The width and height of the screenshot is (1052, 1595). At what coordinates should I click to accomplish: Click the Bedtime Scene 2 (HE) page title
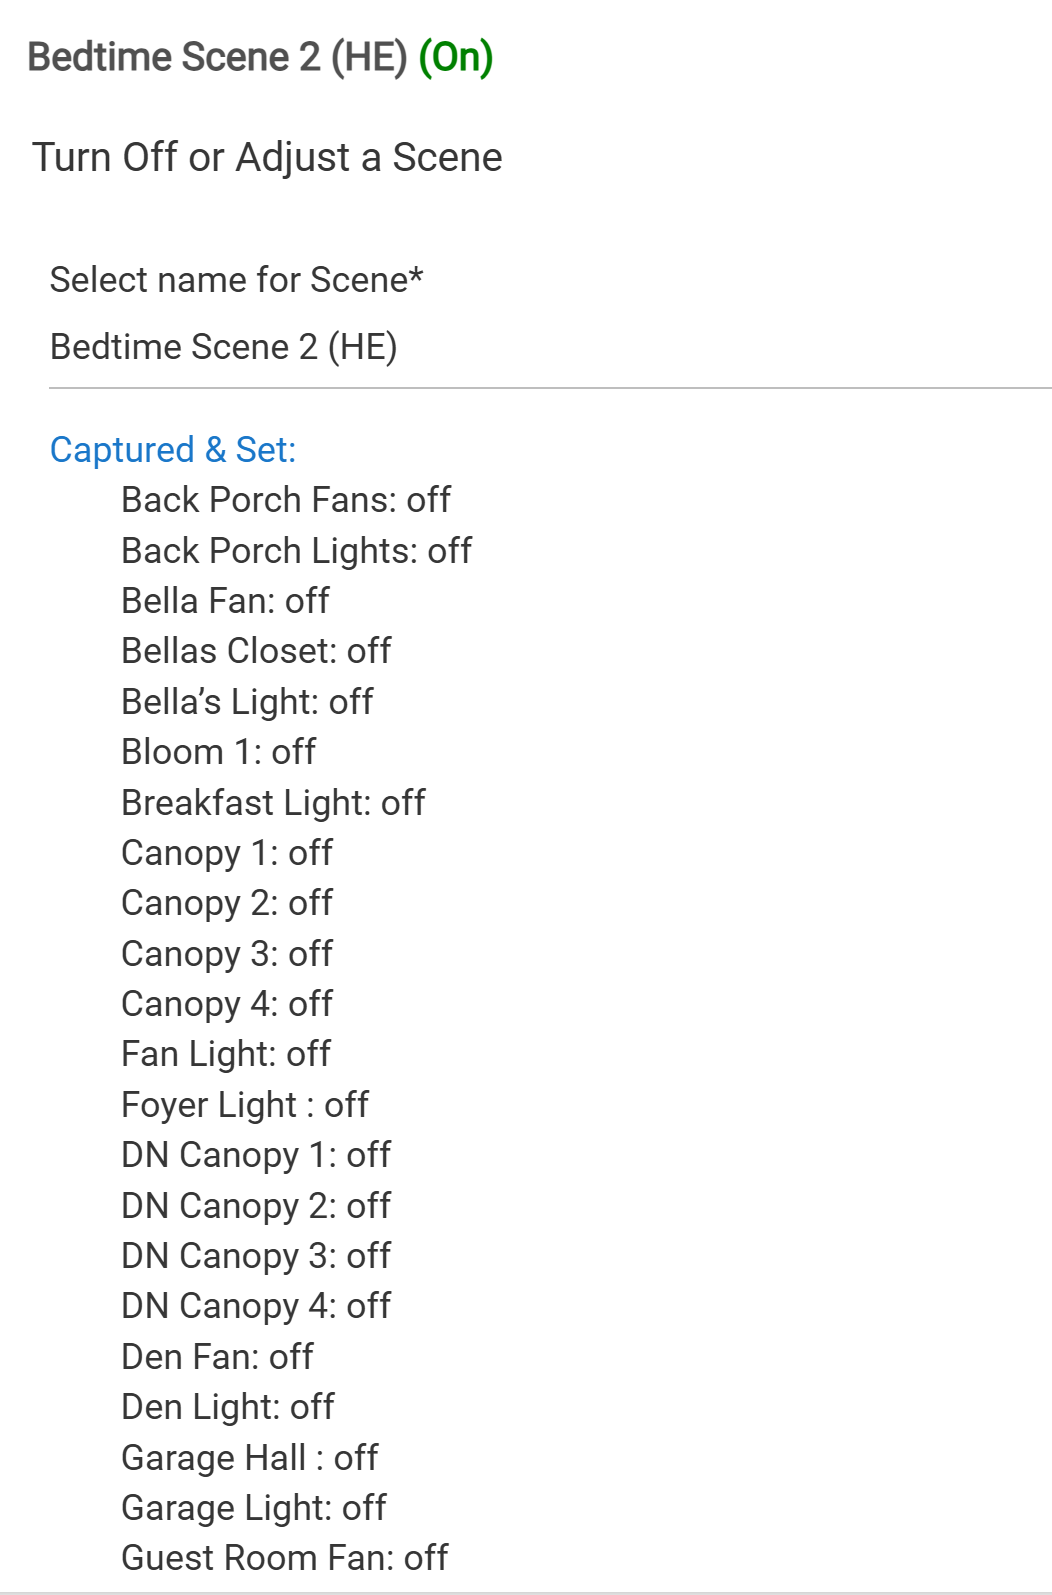[x=217, y=57]
